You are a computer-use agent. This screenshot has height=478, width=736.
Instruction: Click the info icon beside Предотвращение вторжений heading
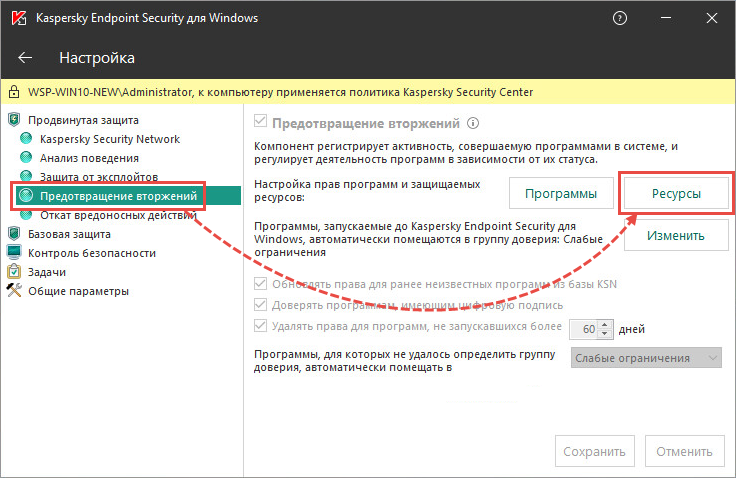pos(473,123)
